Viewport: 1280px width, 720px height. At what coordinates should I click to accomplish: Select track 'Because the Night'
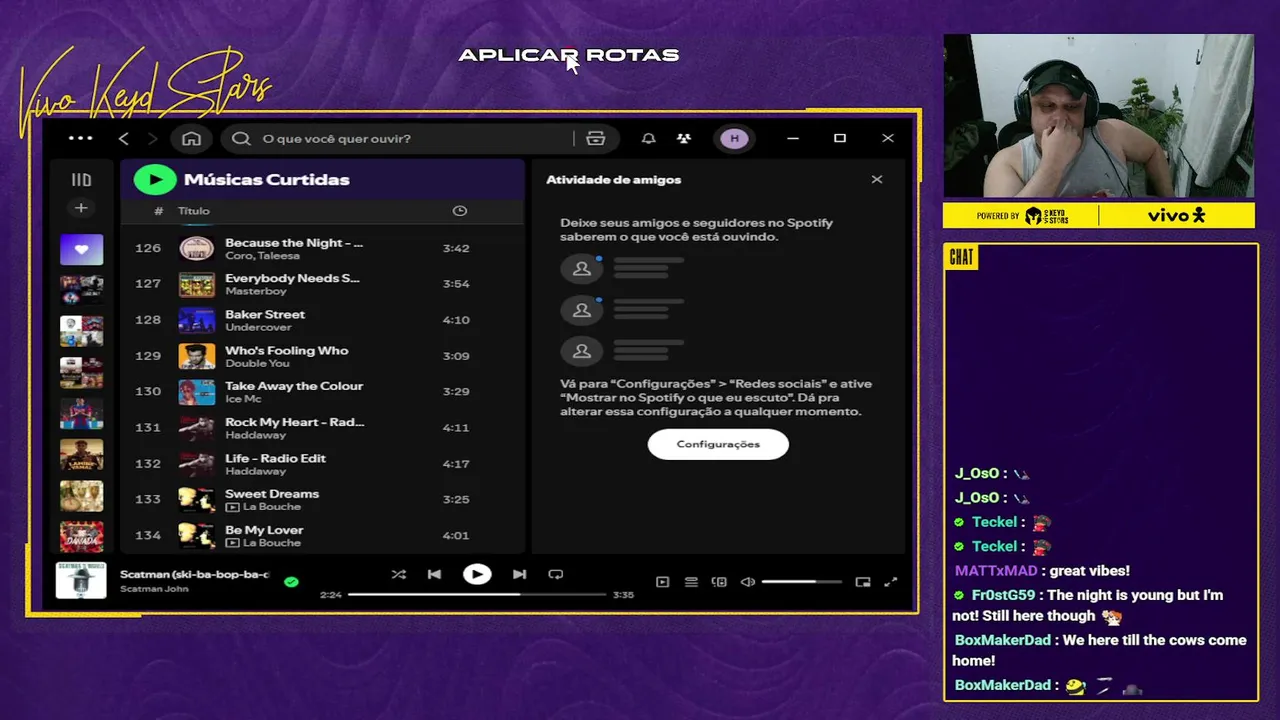[x=294, y=243]
